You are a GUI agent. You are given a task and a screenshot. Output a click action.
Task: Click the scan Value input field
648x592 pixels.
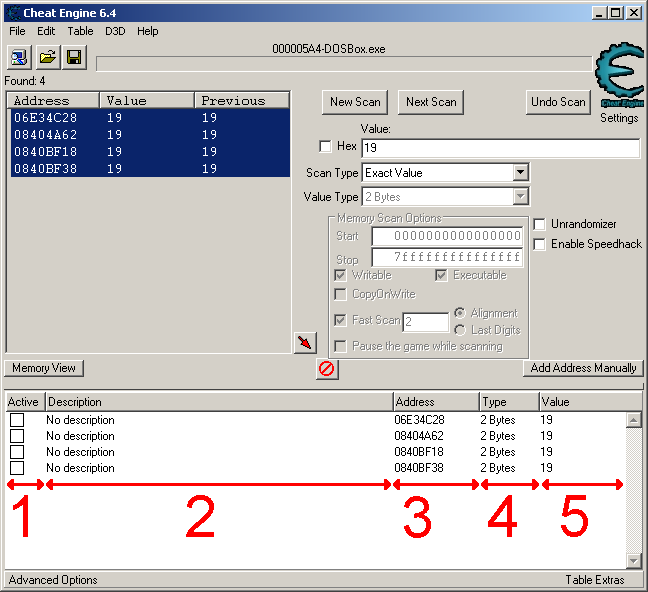tap(501, 148)
